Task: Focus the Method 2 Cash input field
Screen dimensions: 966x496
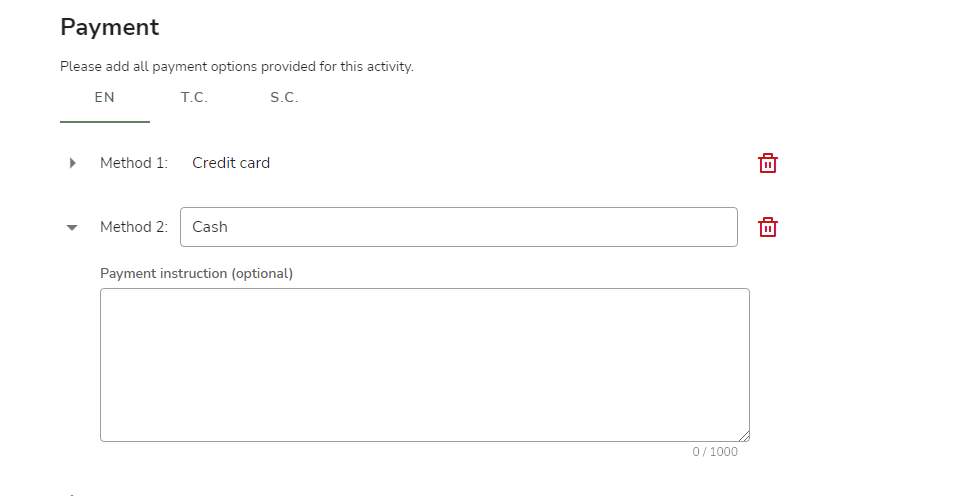Action: coord(458,227)
